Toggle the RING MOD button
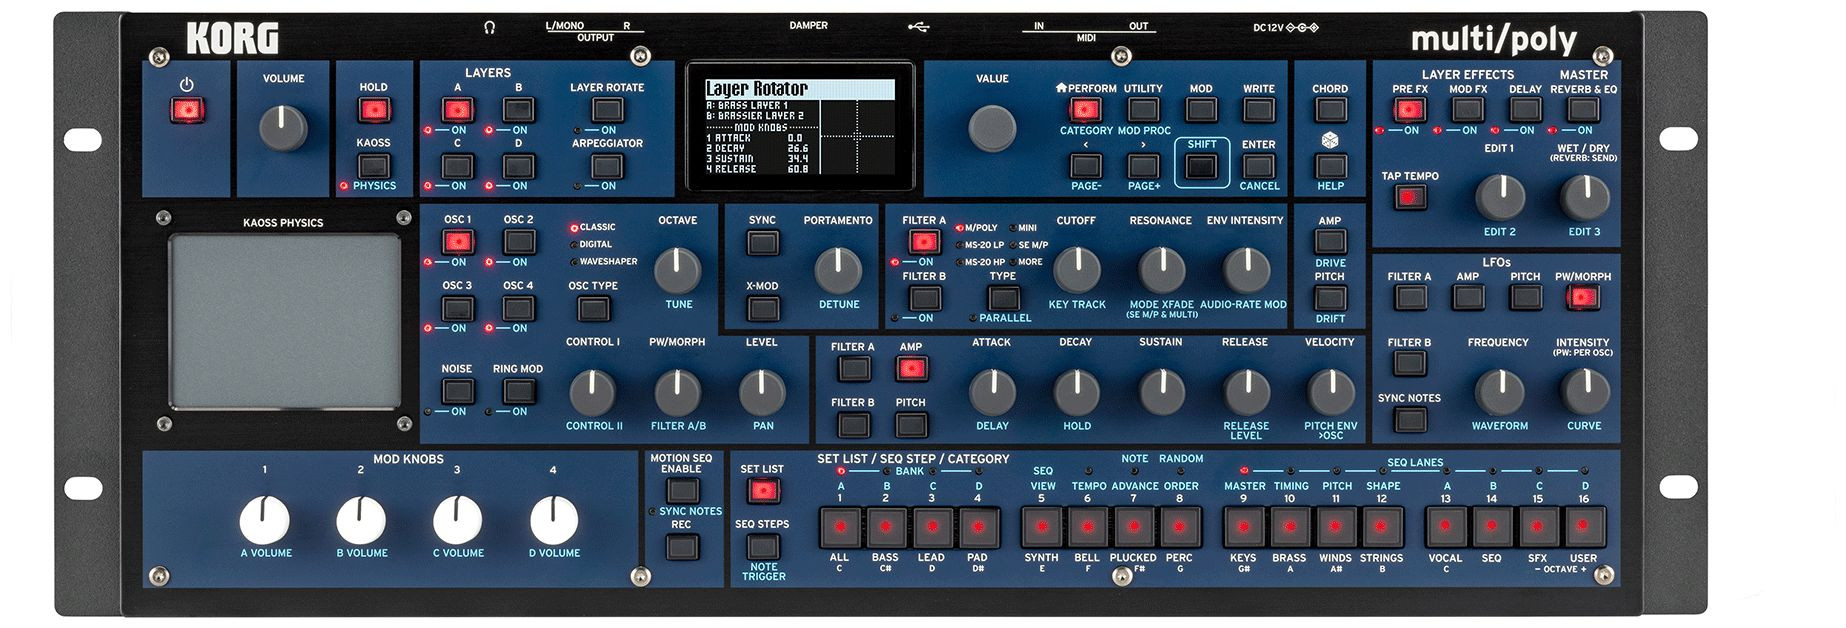 (518, 390)
